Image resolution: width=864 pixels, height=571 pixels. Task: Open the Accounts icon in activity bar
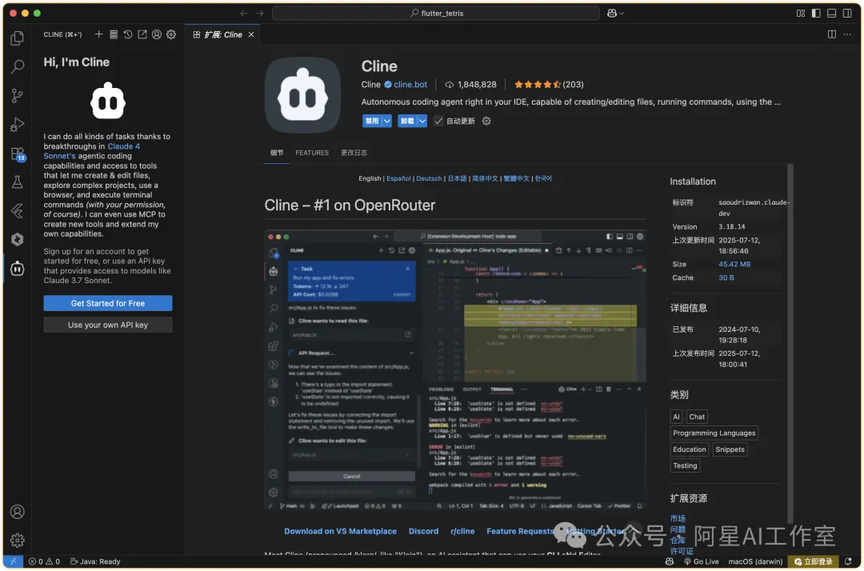[x=17, y=511]
